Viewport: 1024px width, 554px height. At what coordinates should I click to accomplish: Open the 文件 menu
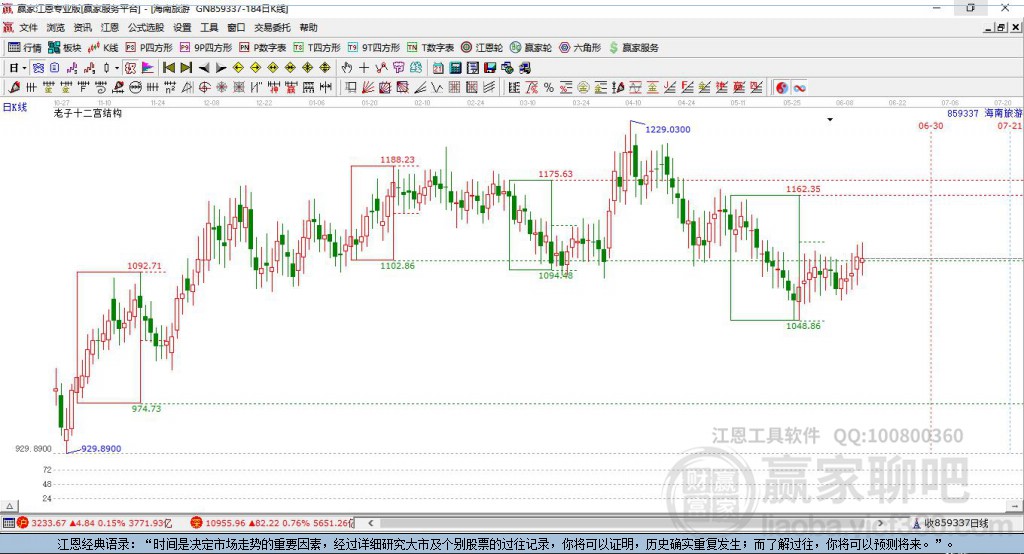click(28, 27)
